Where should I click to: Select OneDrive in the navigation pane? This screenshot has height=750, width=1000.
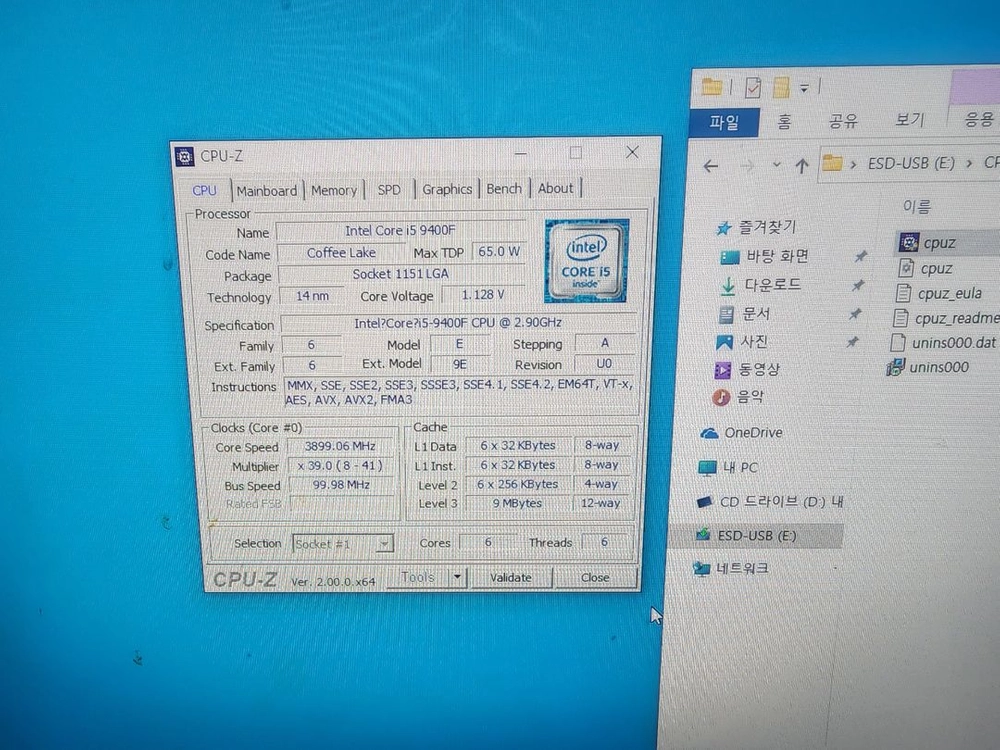pos(741,433)
